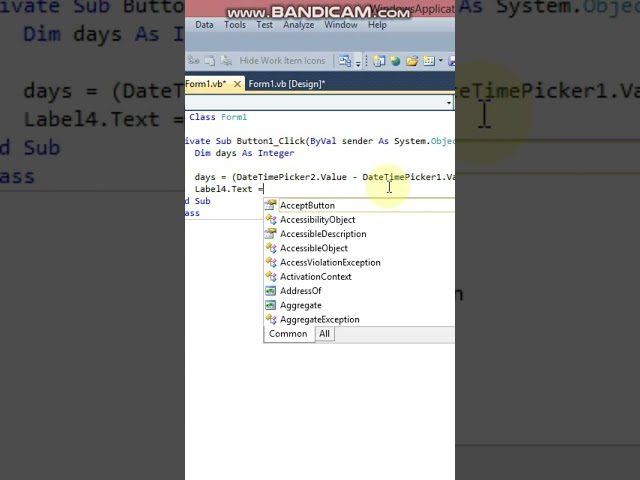This screenshot has width=640, height=480.
Task: Click the AcceptButton property icon
Action: [x=271, y=205]
